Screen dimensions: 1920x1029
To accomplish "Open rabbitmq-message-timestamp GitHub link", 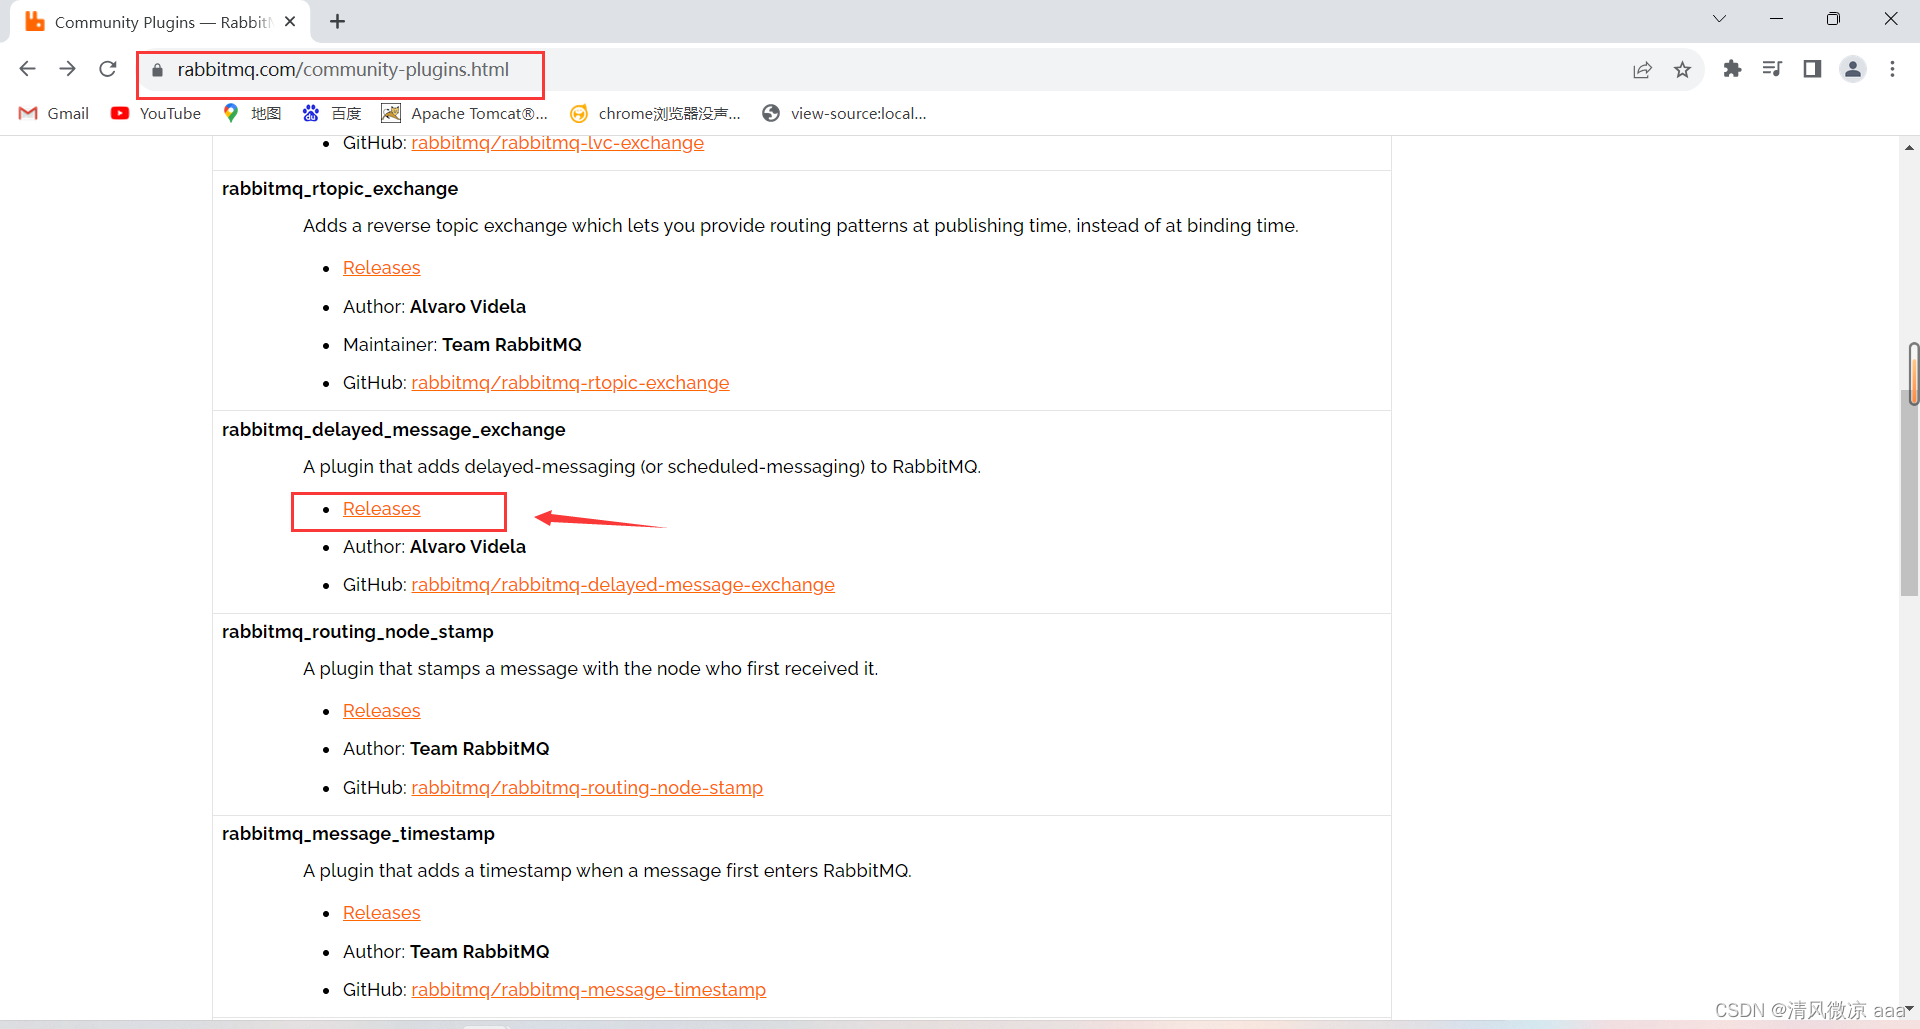I will tap(588, 990).
